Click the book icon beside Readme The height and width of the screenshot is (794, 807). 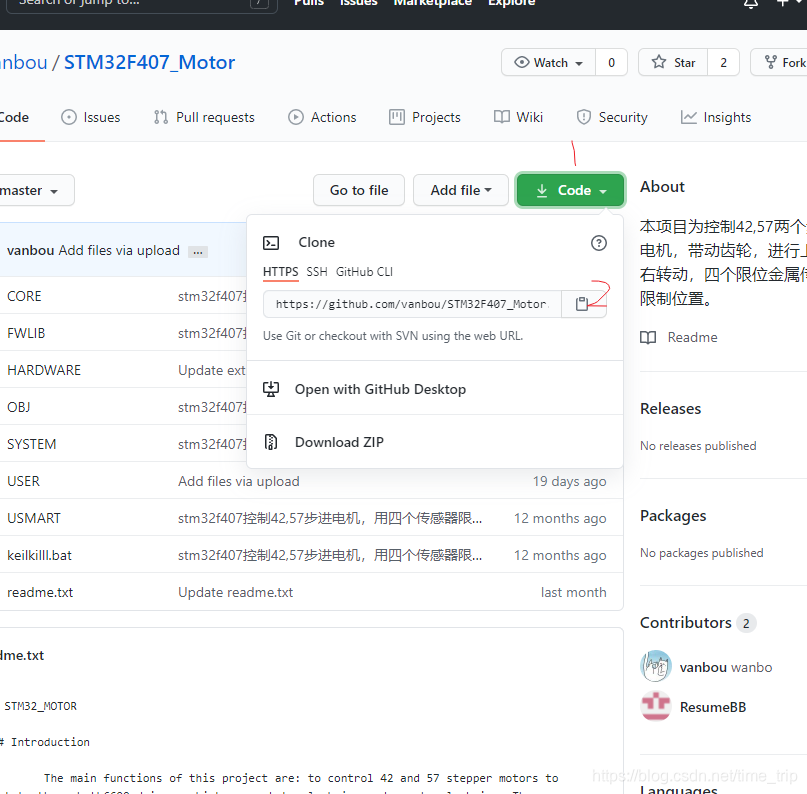tap(648, 338)
